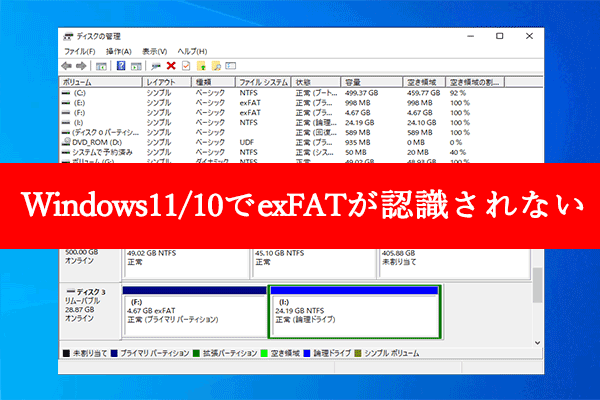600x400 pixels.
Task: Click the 正常 (ブート... status cell
Action: coord(316,93)
